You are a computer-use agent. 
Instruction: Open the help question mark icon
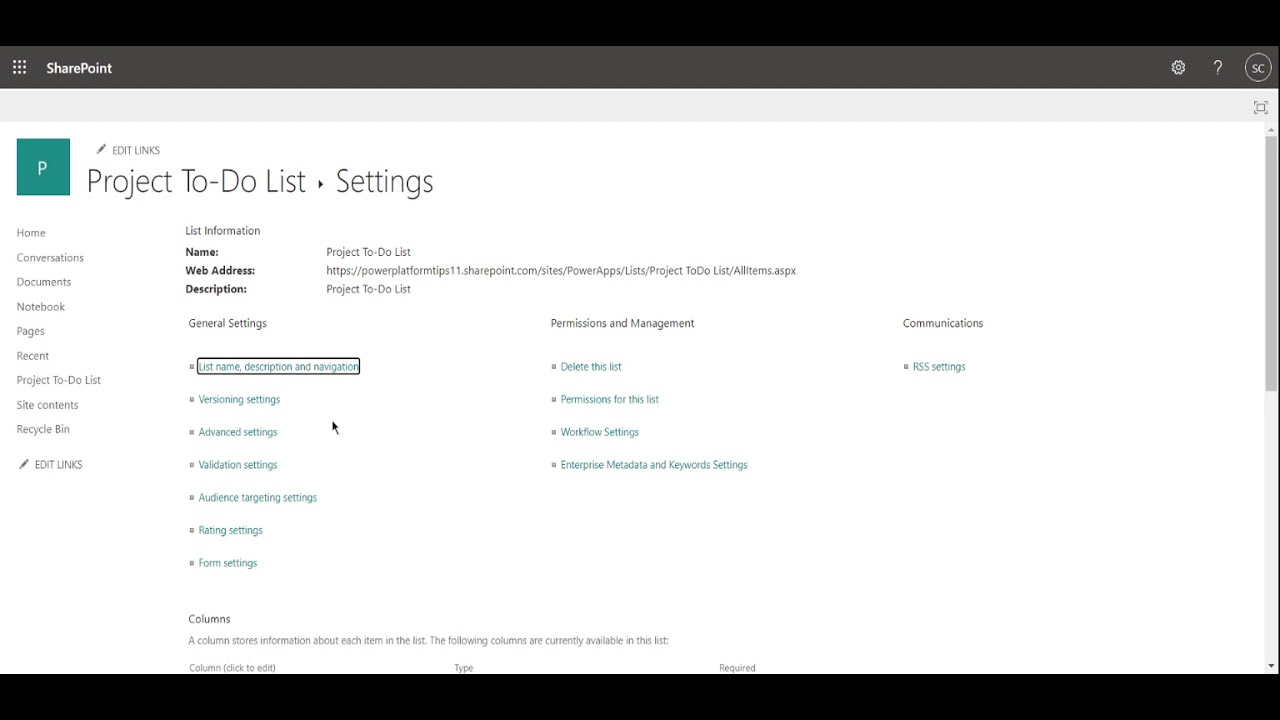click(x=1218, y=68)
